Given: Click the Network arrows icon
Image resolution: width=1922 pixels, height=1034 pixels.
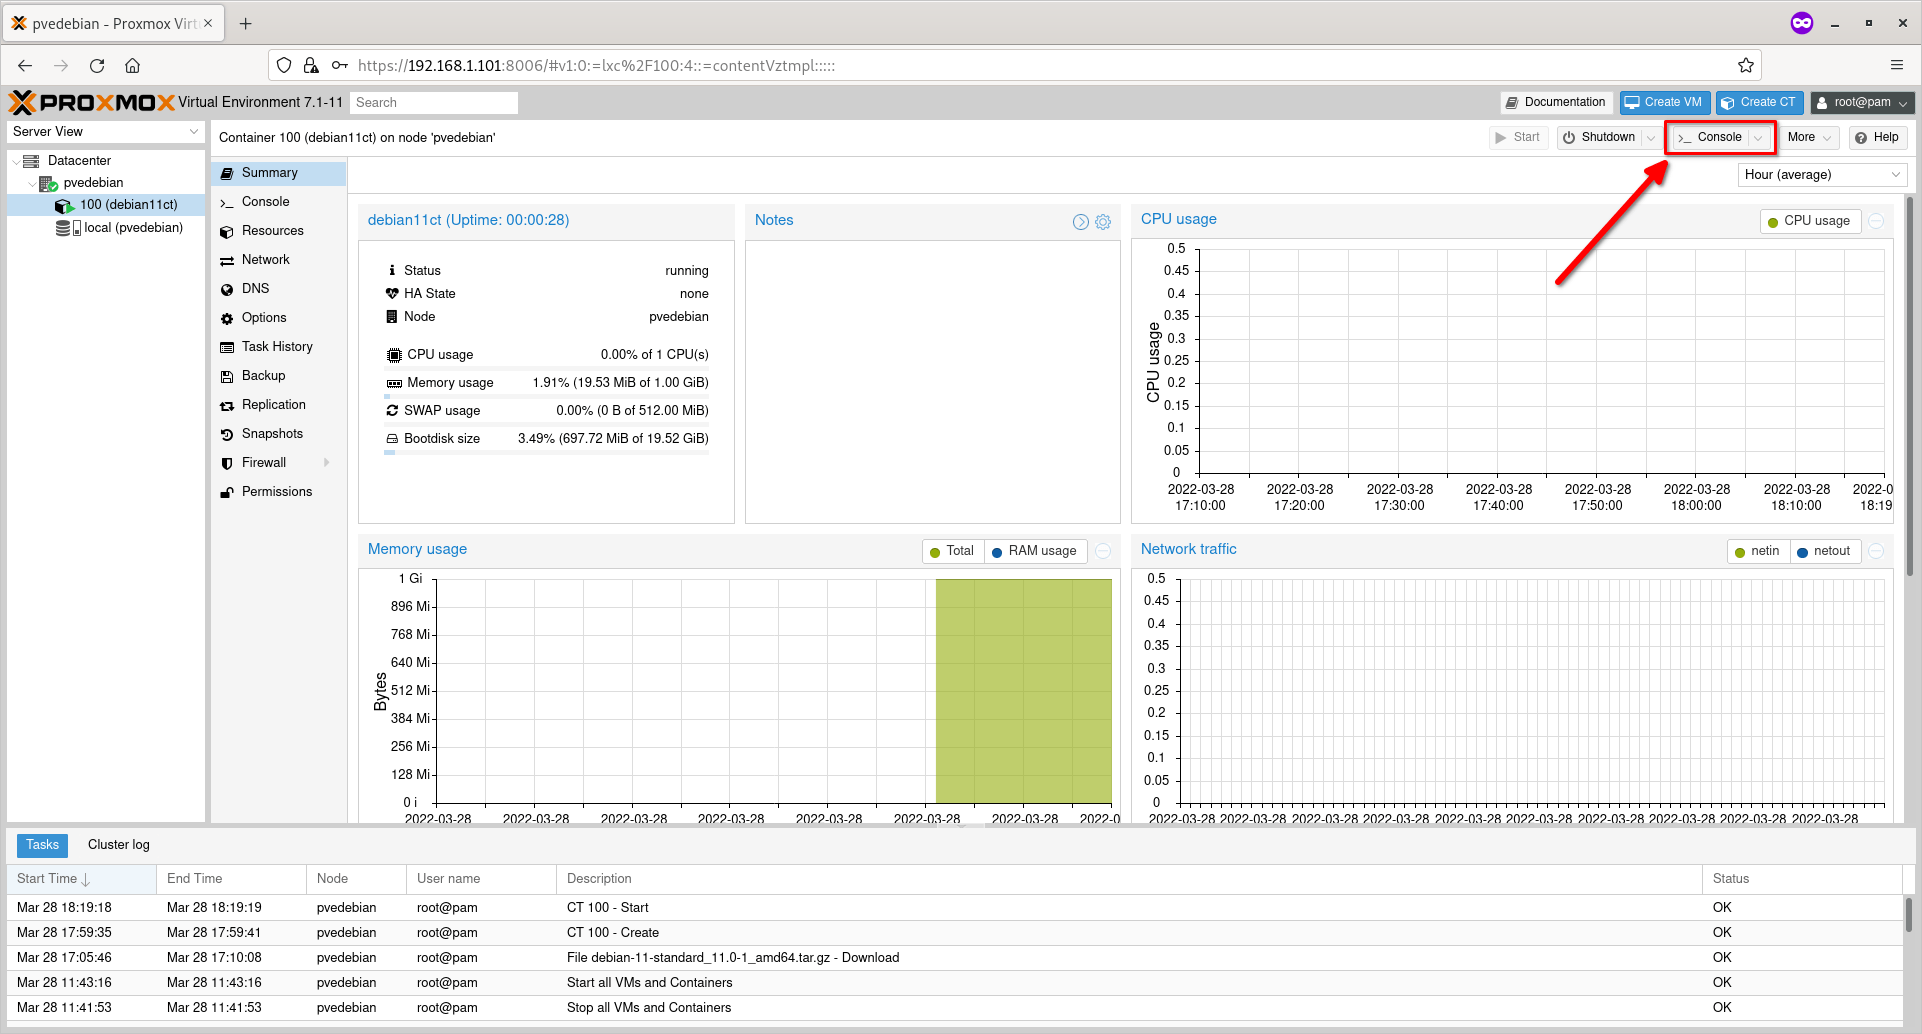Looking at the screenshot, I should click(227, 260).
